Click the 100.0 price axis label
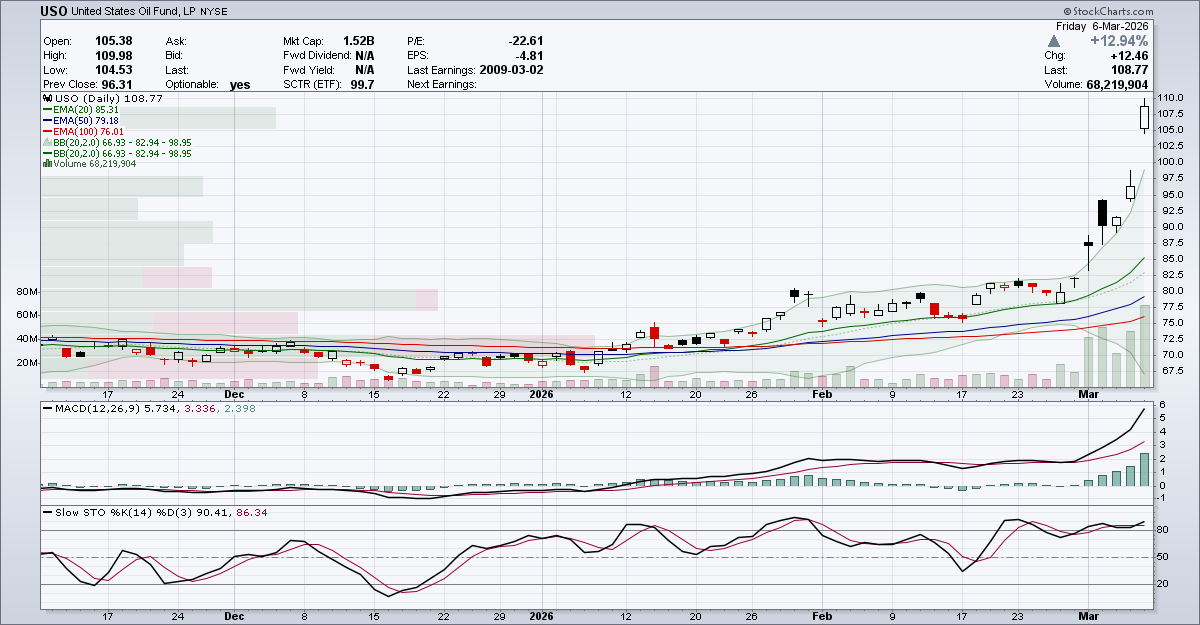Image resolution: width=1200 pixels, height=625 pixels. coord(1172,162)
